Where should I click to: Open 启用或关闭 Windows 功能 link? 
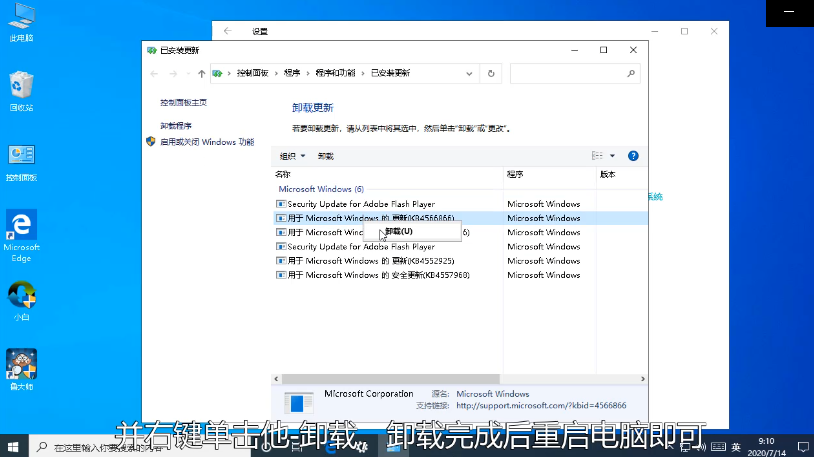coord(207,142)
